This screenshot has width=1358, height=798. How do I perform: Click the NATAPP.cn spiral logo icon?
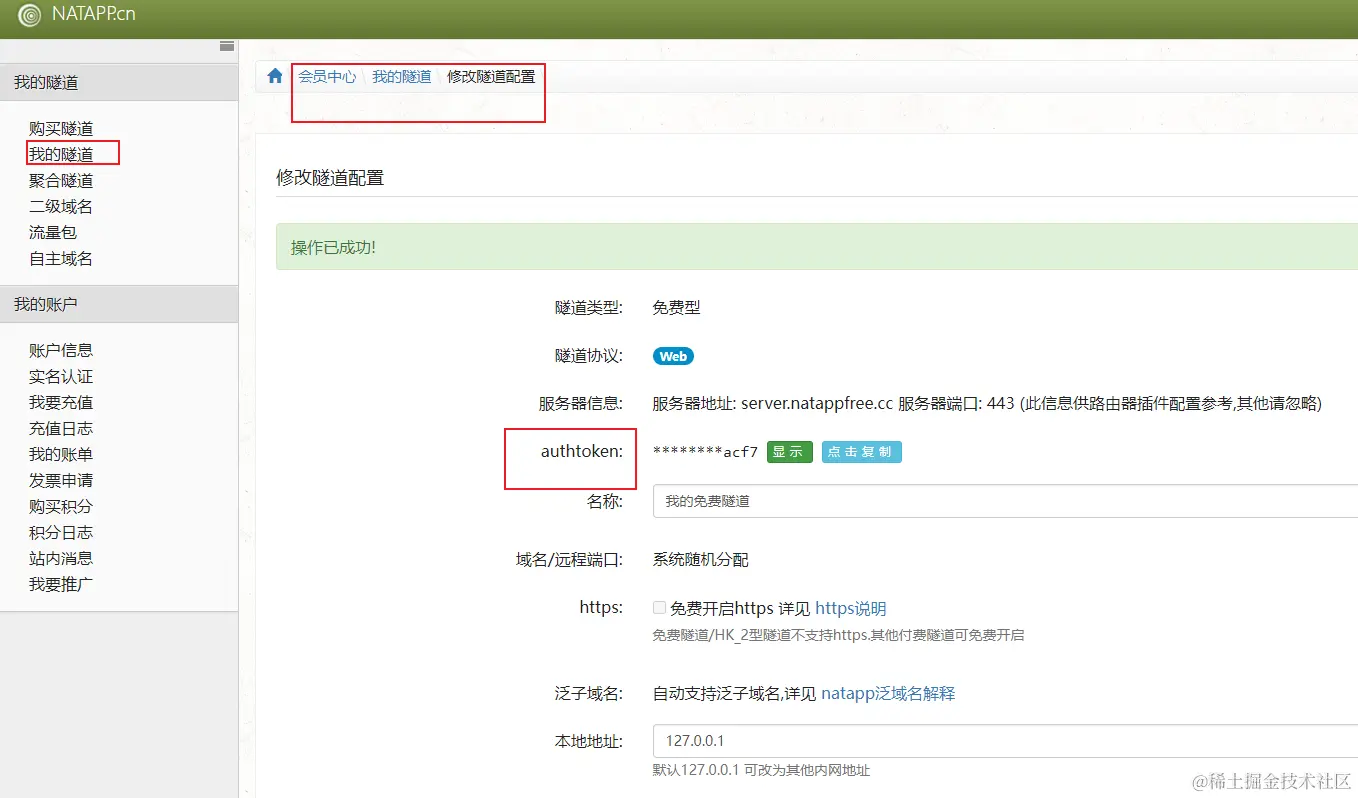pos(30,16)
